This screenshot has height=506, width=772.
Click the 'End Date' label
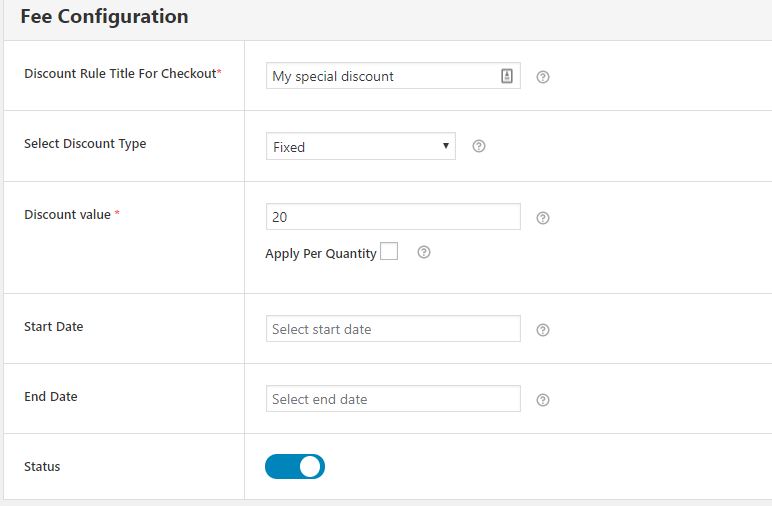(51, 397)
